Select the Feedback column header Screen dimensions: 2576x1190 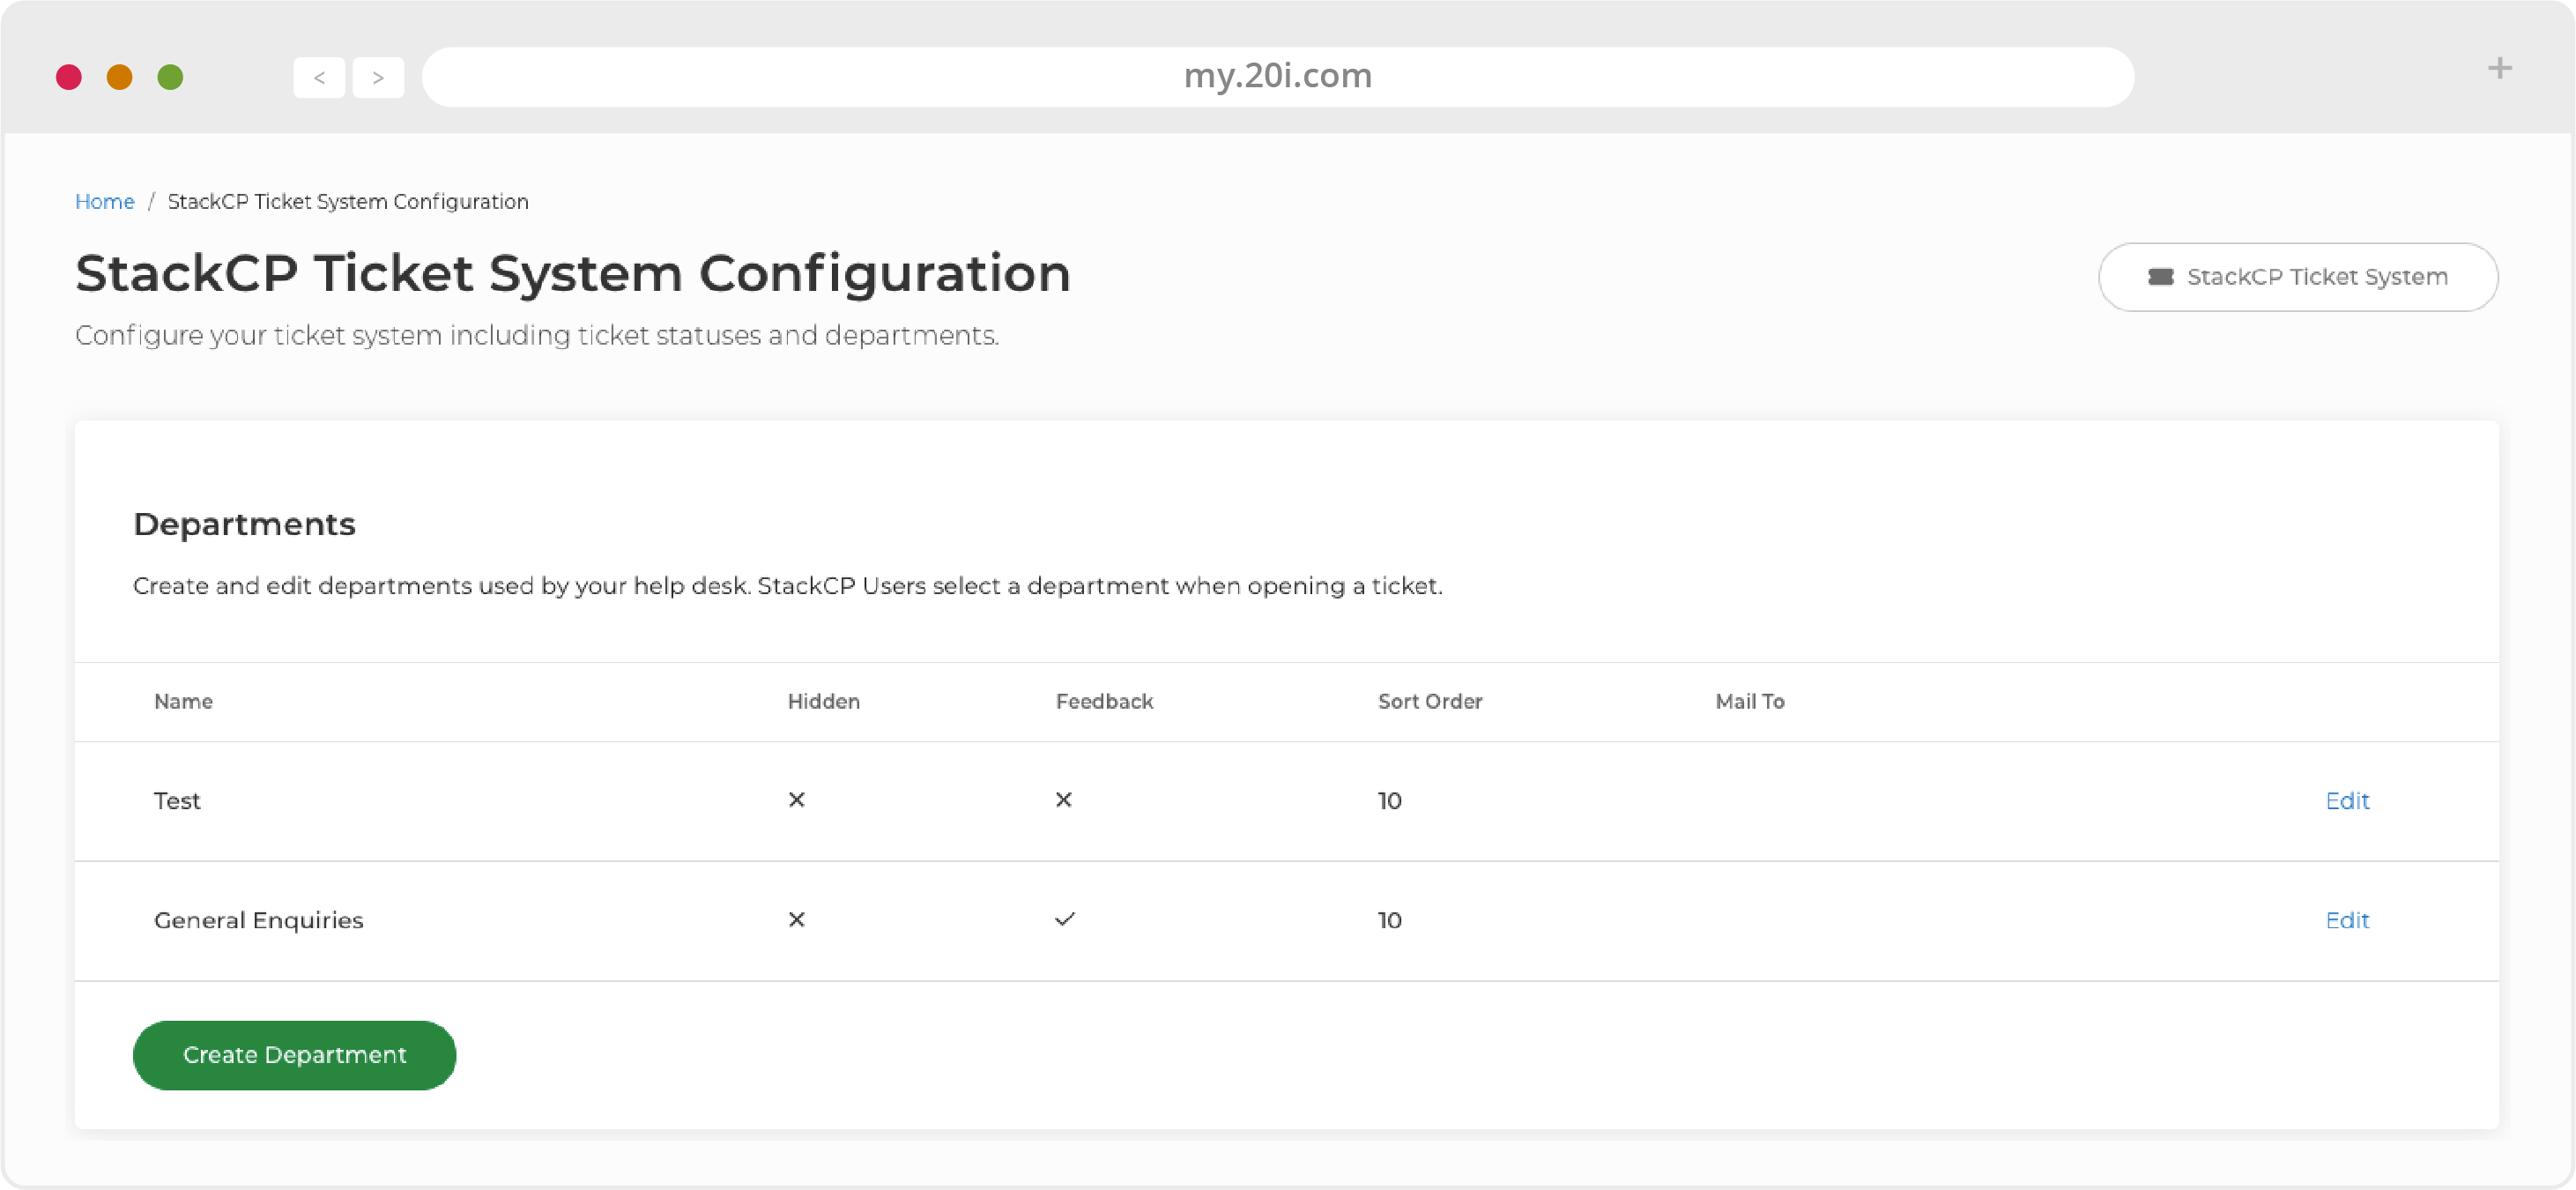[x=1104, y=701]
